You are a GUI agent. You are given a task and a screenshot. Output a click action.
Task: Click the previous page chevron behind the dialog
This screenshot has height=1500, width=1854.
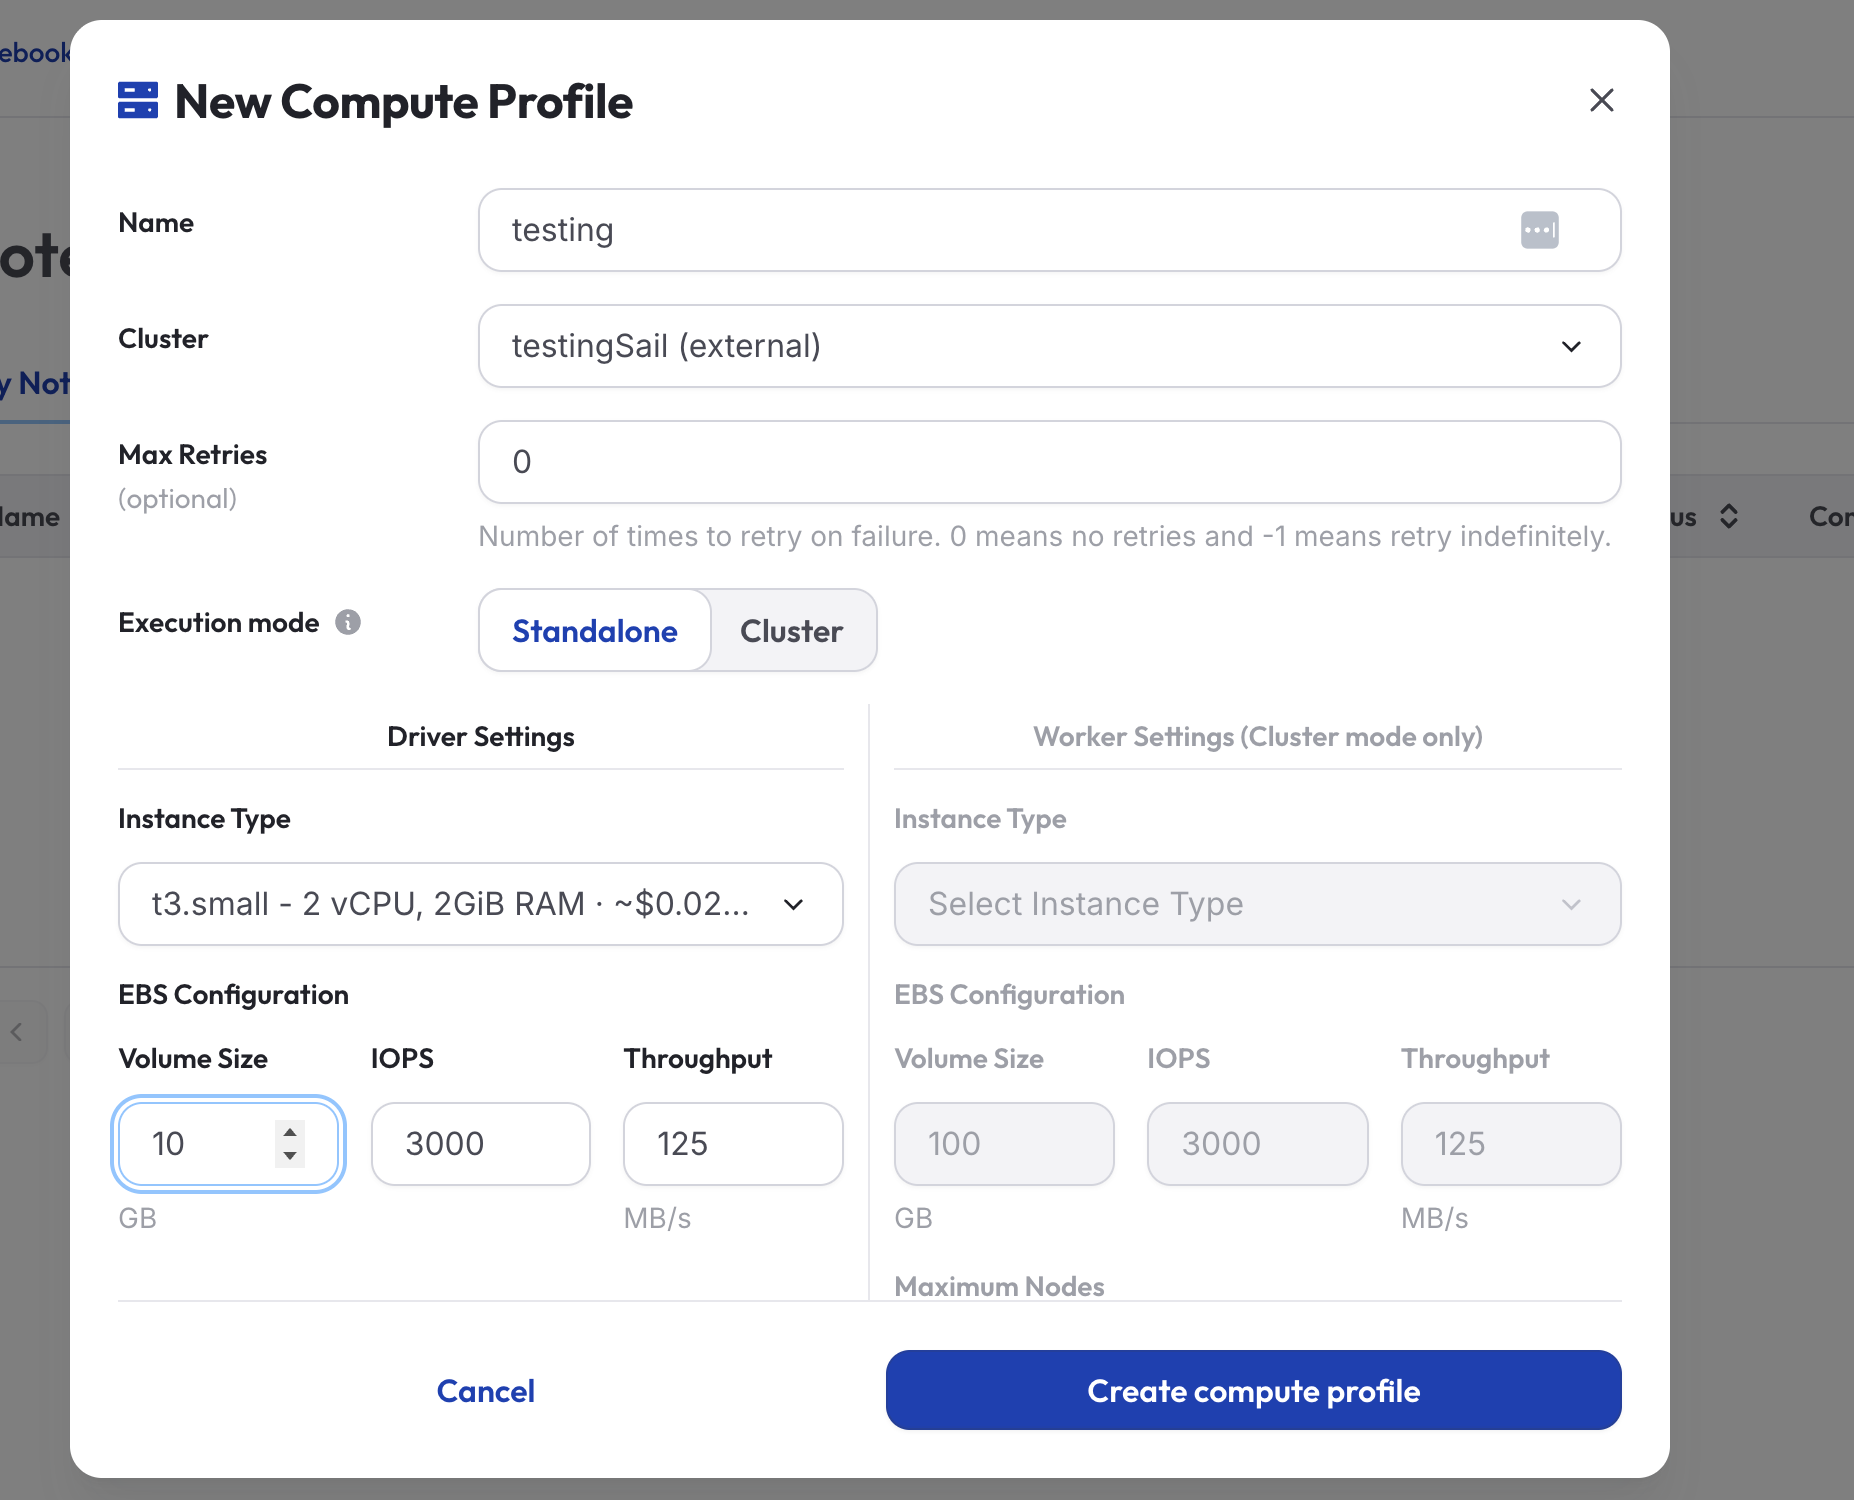coord(17,1032)
